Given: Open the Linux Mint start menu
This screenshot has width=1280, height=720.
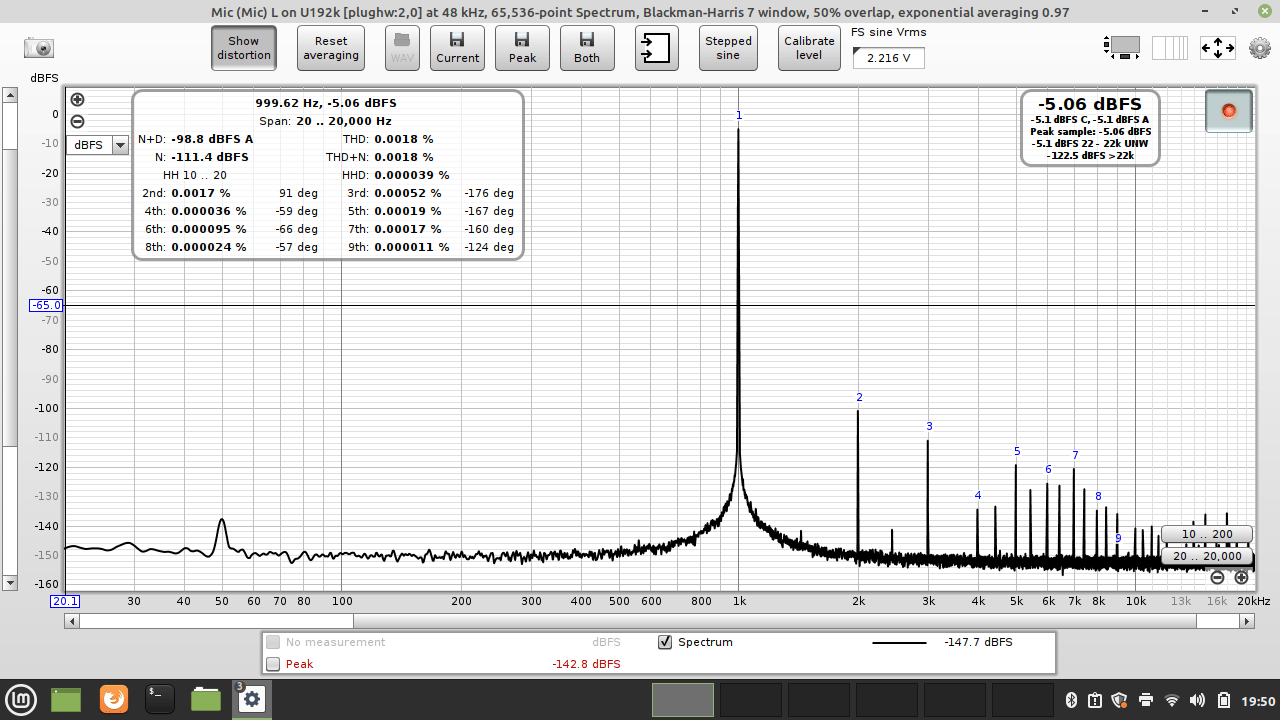Looking at the screenshot, I should 22,699.
